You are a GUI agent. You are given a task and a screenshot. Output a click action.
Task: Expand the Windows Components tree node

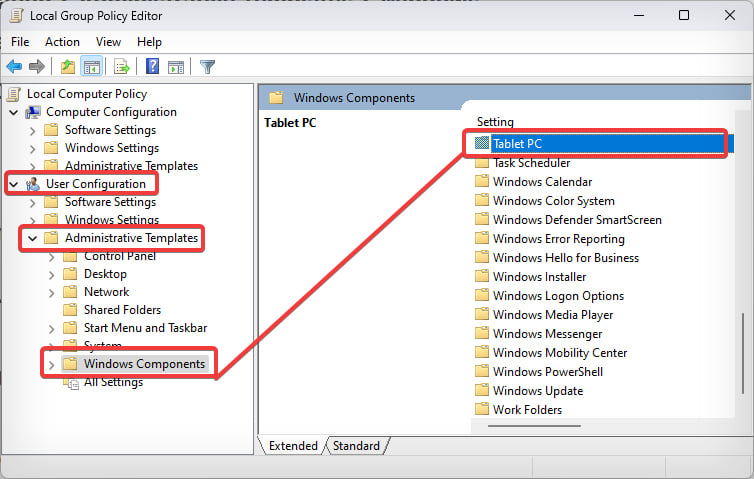coord(51,364)
